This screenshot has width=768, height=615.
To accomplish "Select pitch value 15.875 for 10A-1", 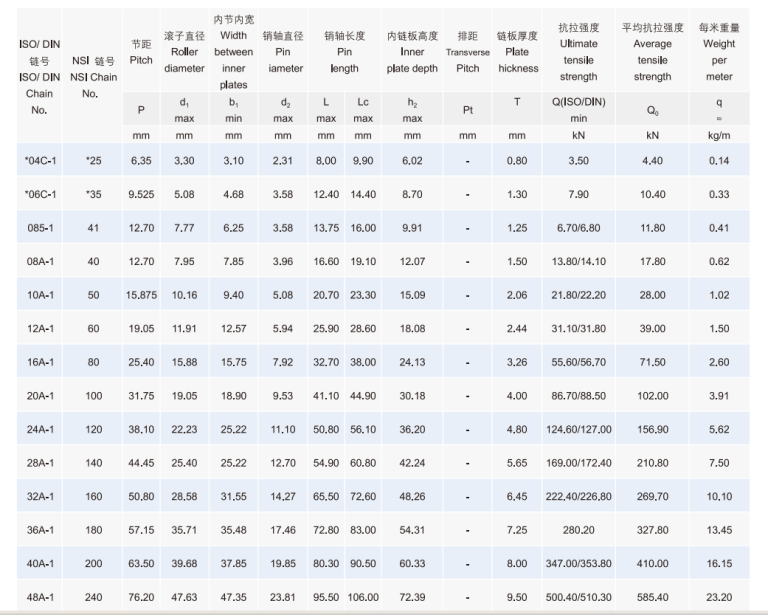I will 141,296.
